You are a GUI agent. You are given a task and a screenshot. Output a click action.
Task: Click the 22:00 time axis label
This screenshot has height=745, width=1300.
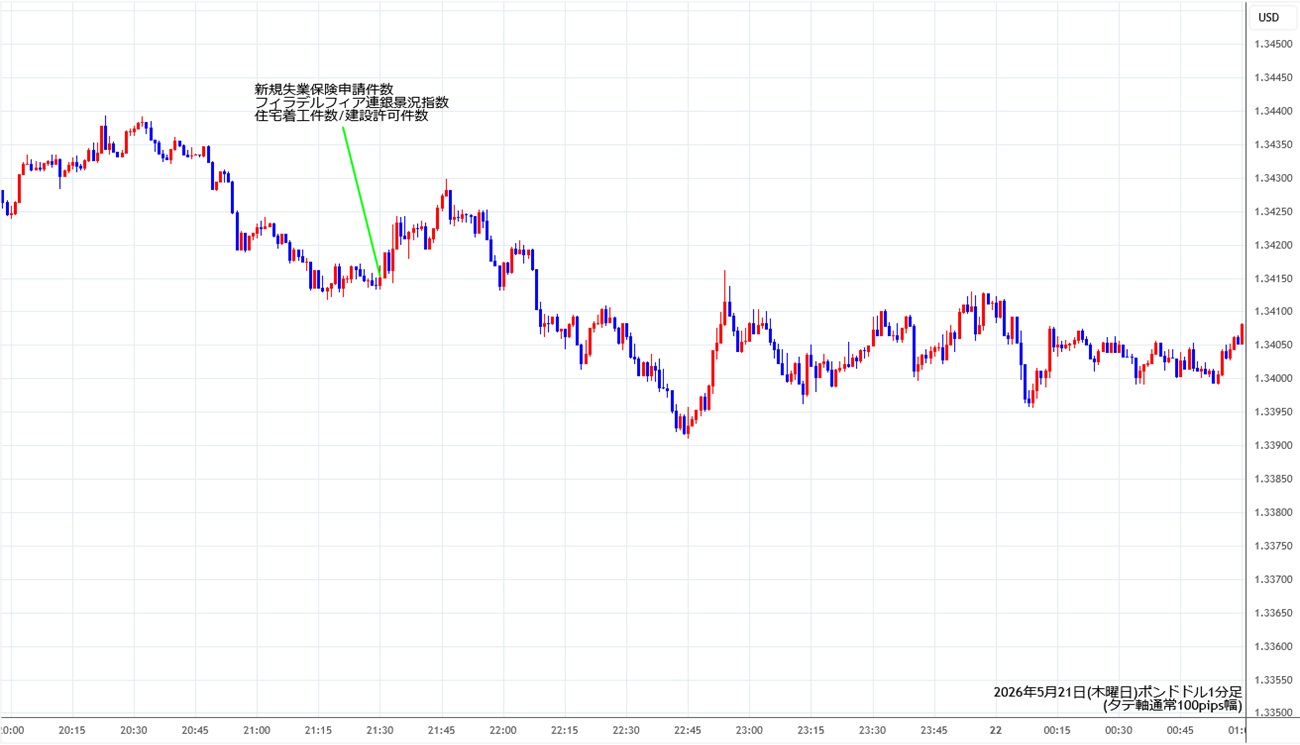coord(503,731)
